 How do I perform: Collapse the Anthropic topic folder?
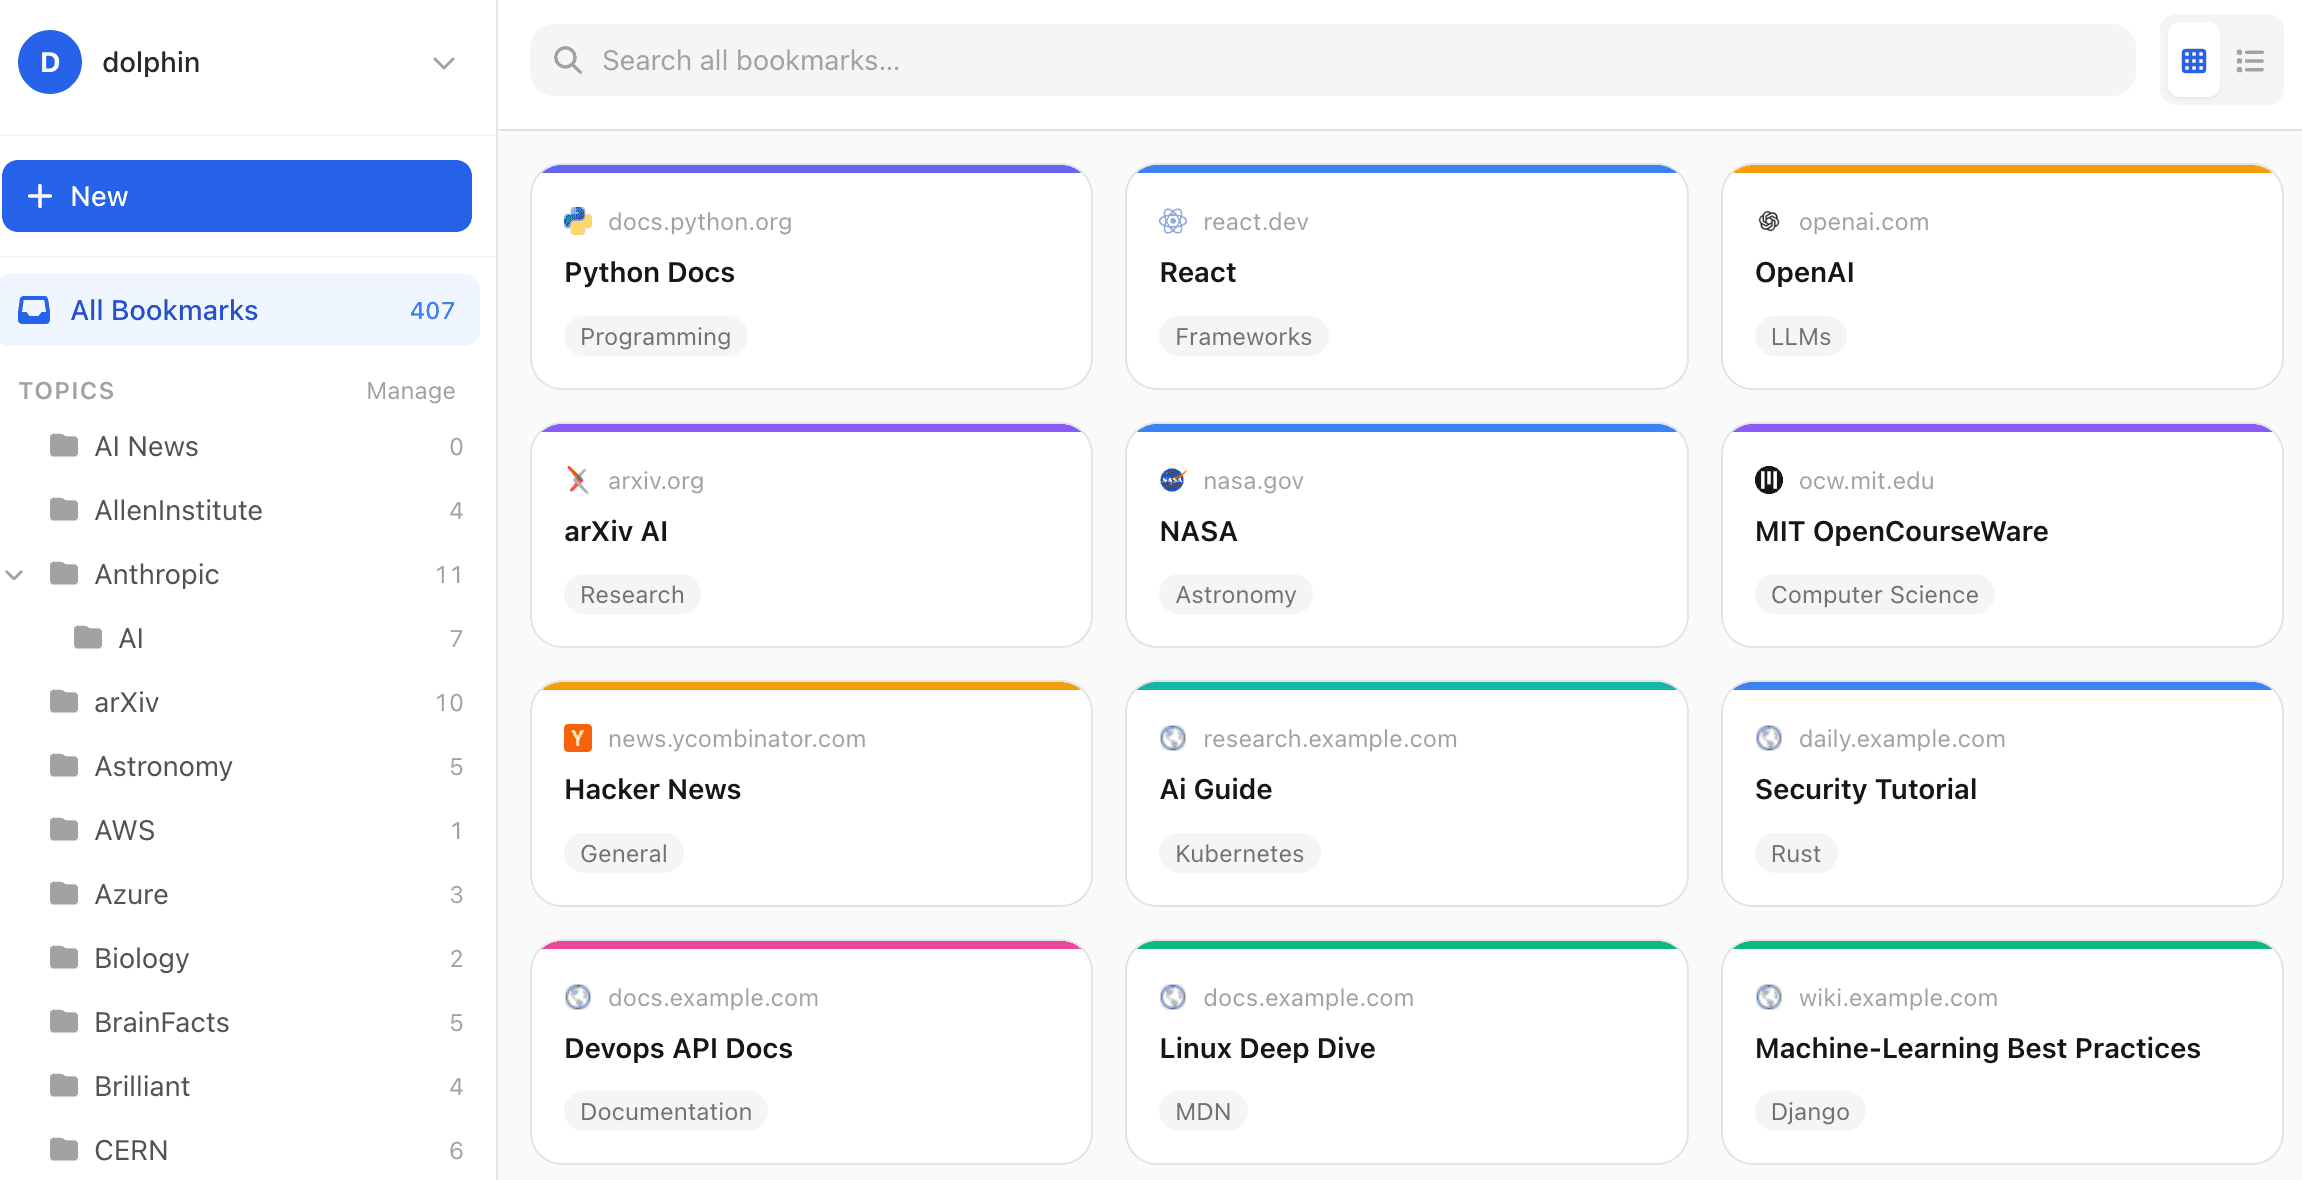(14, 575)
